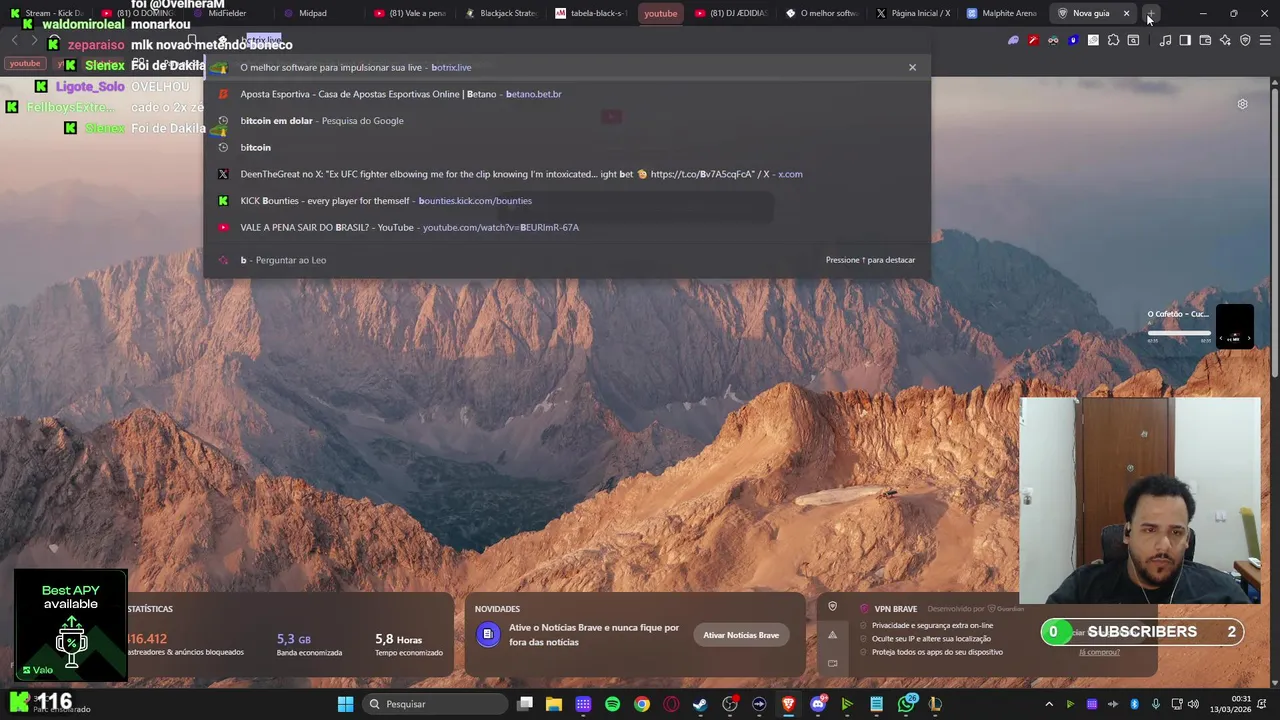1280x720 pixels.
Task: Open WhatsApp from the taskbar
Action: 906,704
